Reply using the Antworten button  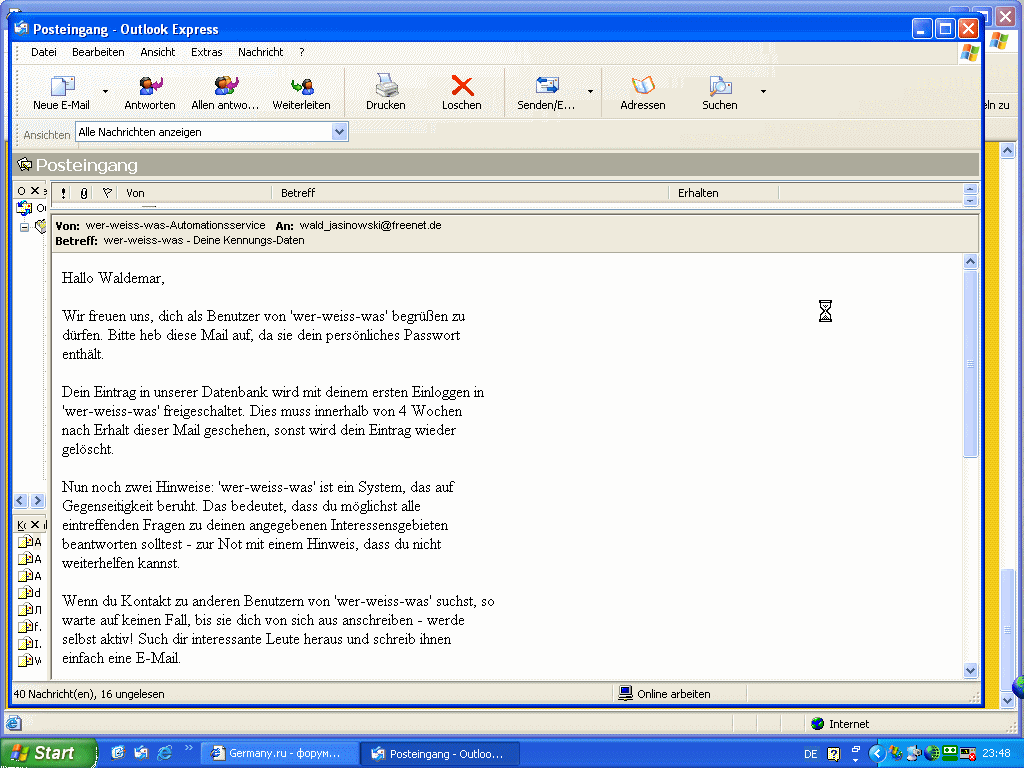150,93
